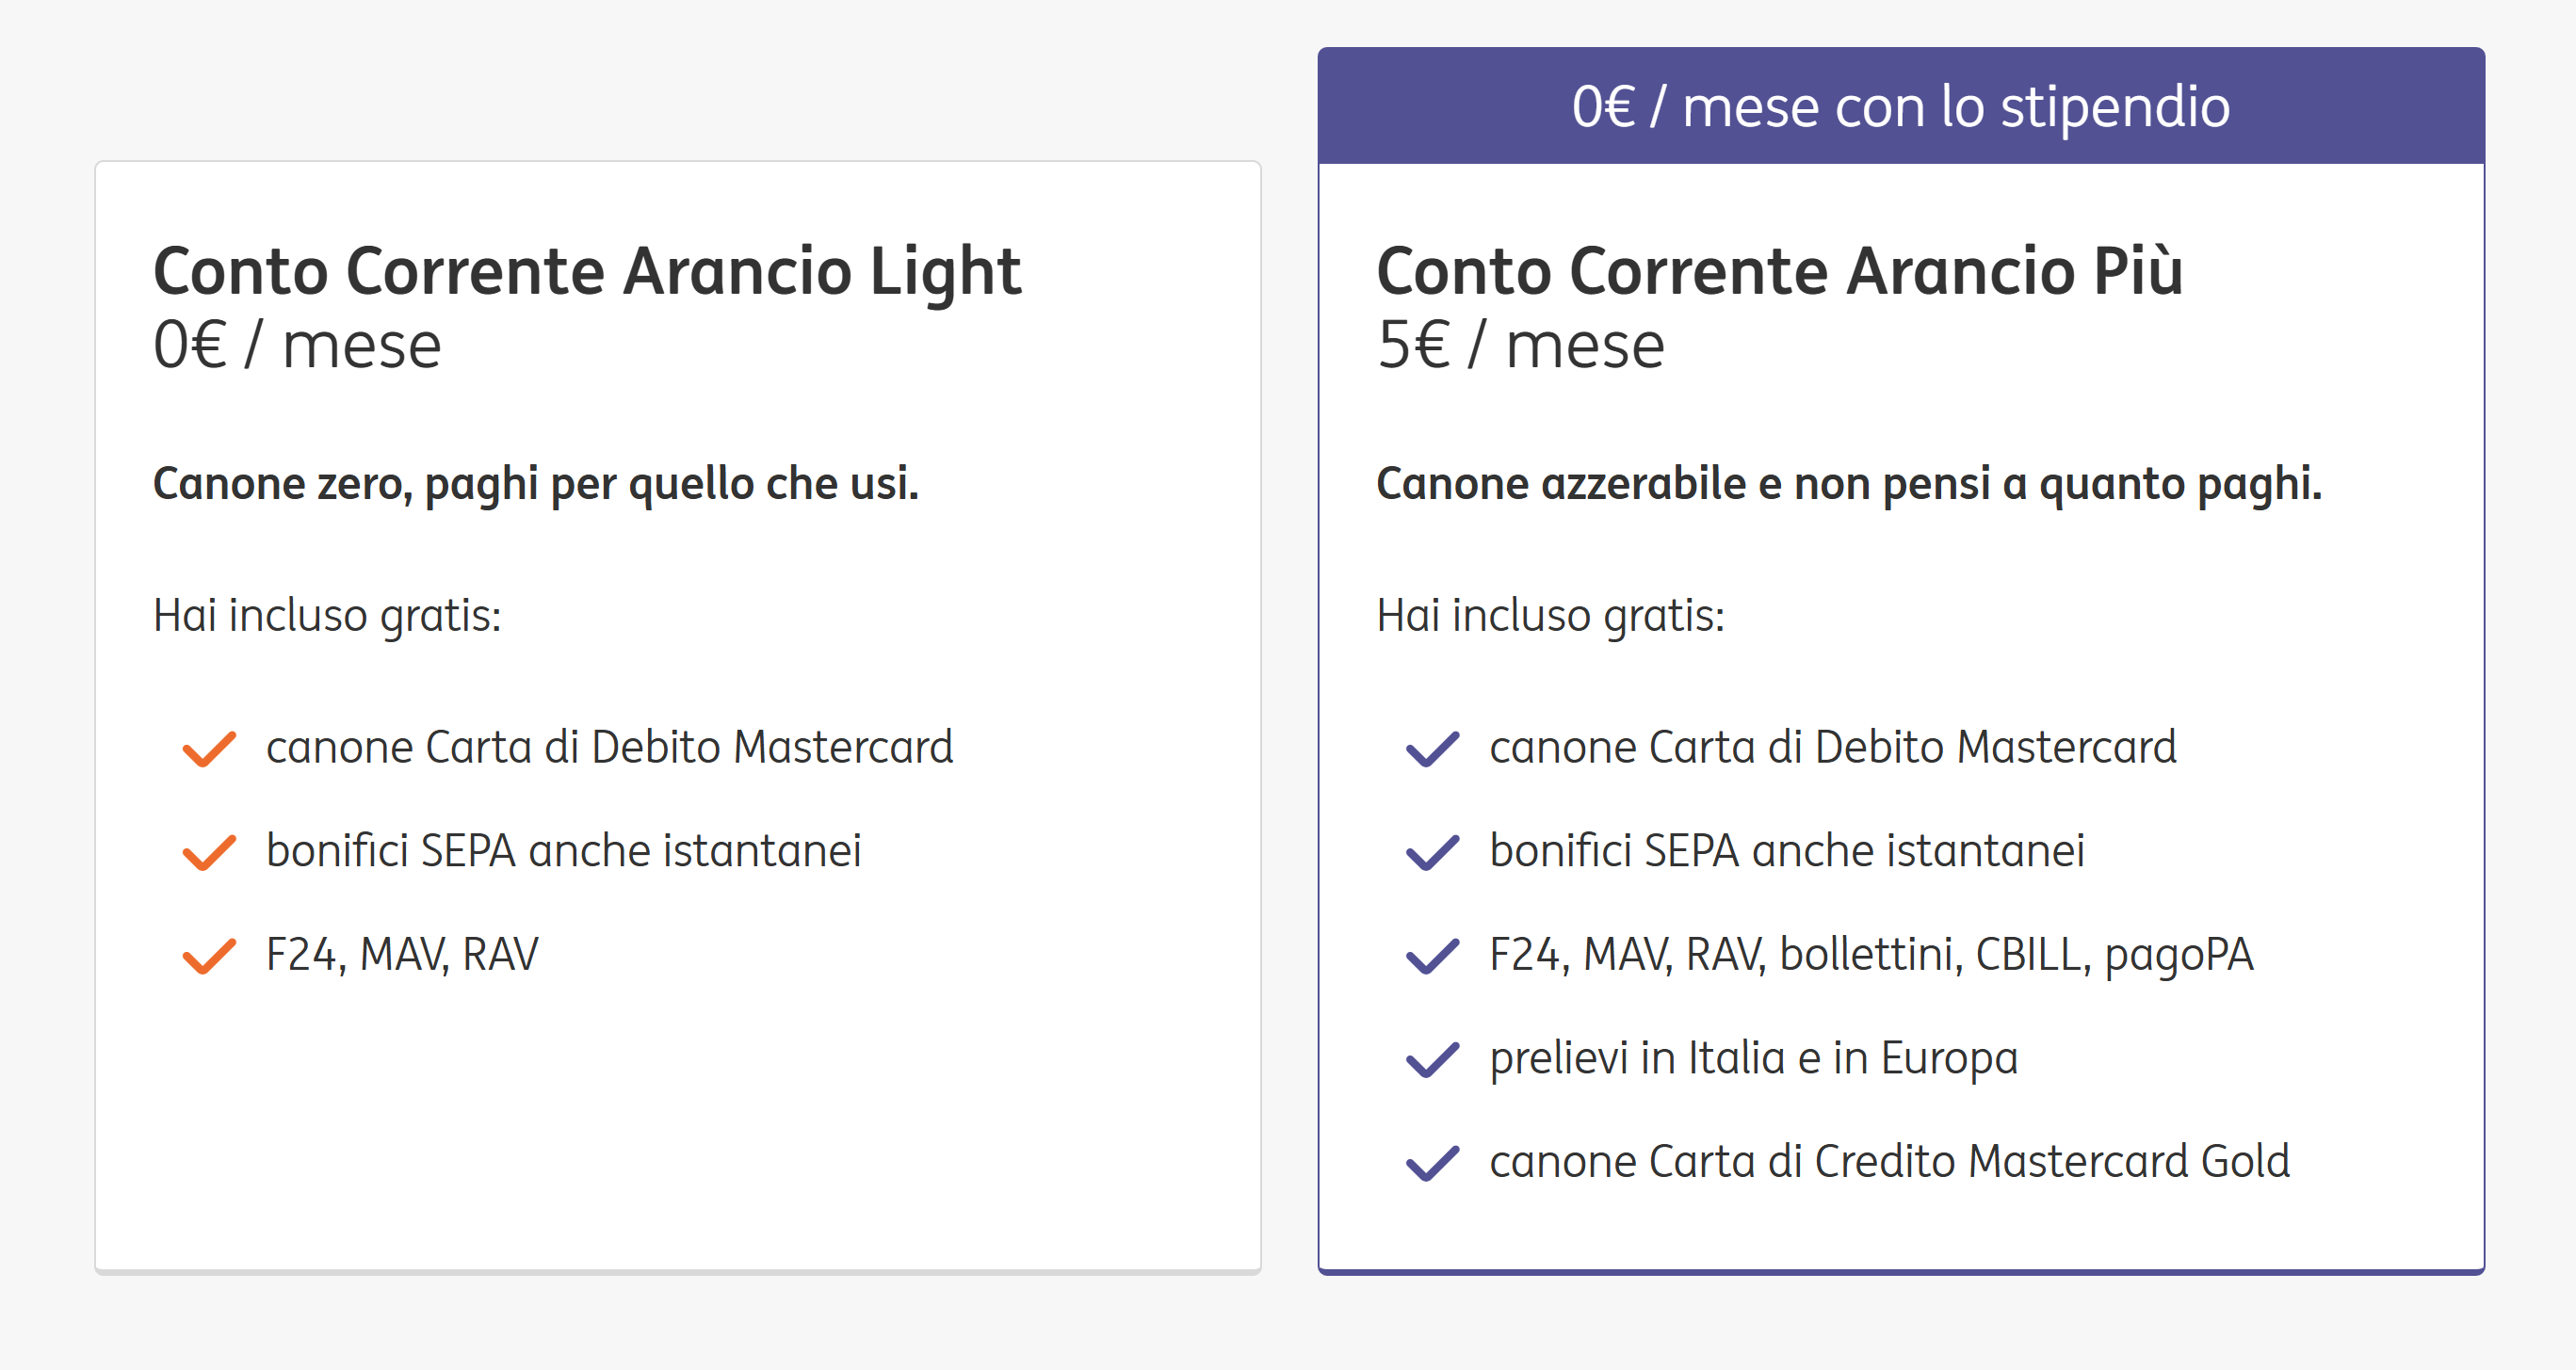
Task: Click the '0€ / mese' price text
Action: 297,346
